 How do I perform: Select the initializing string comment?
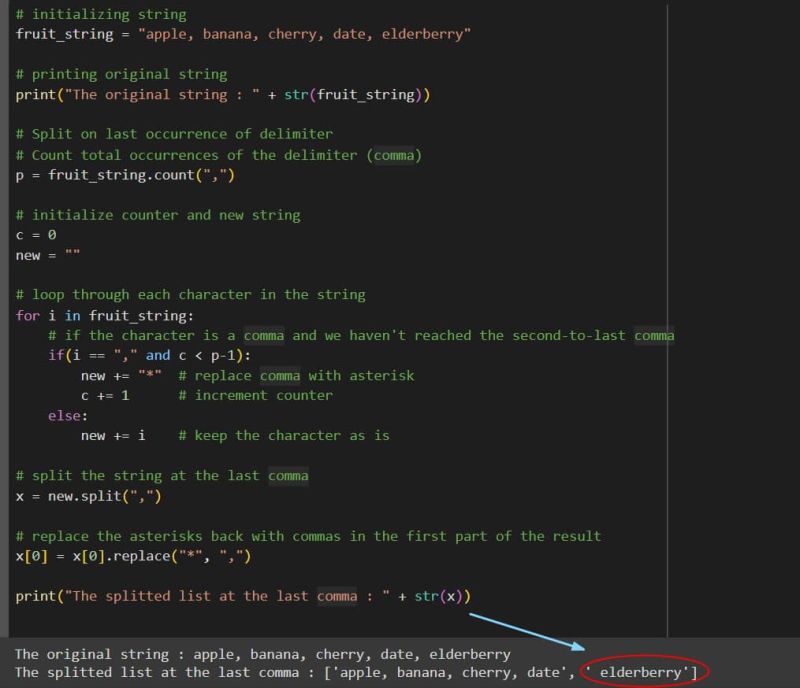[100, 14]
